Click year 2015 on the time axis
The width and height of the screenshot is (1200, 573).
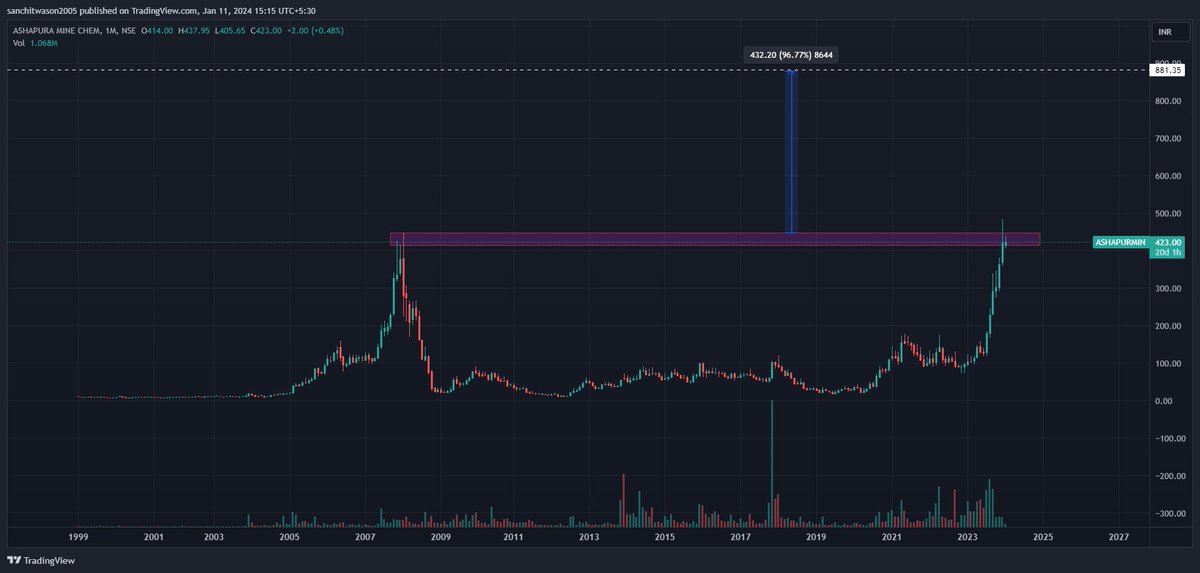click(x=664, y=537)
